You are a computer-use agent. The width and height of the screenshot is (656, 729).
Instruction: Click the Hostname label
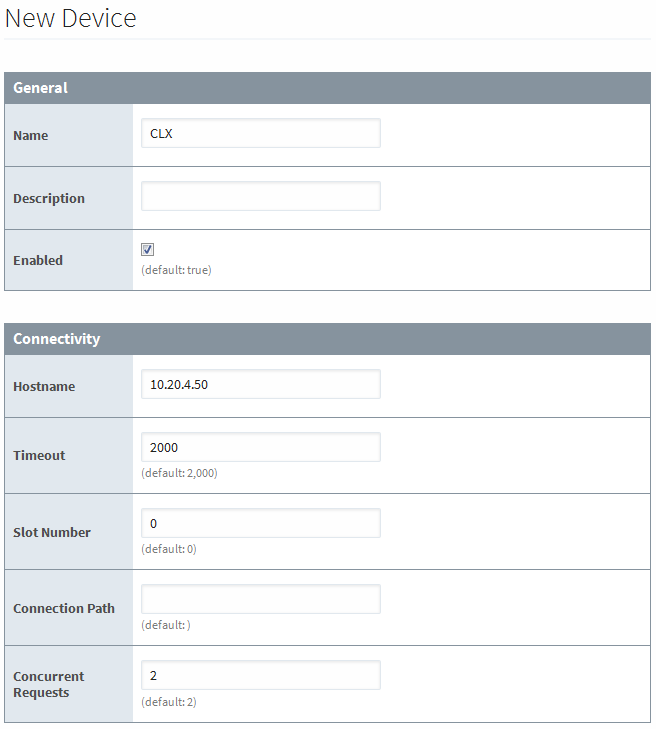[x=44, y=386]
